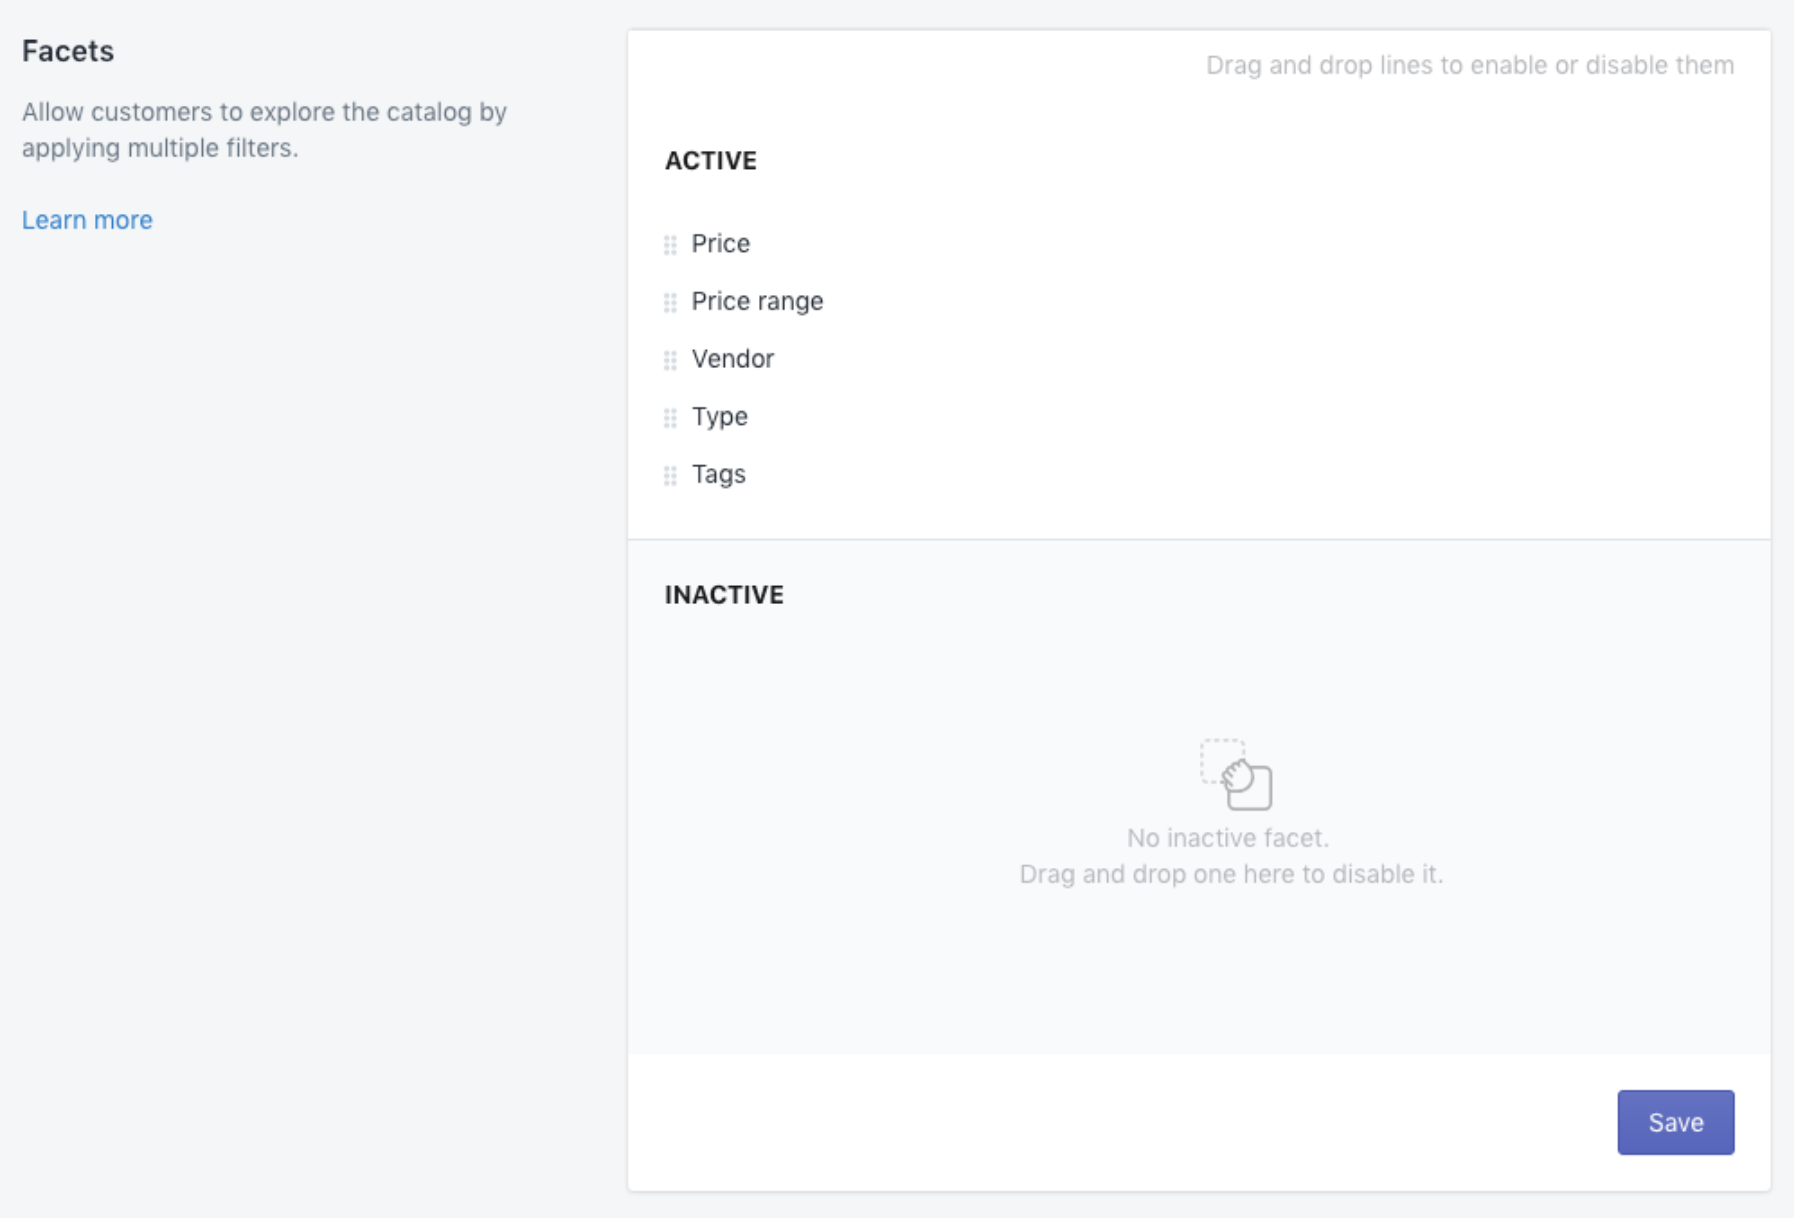Click the 'Drag and drop lines' hint text
The width and height of the screenshot is (1794, 1218).
tap(1470, 66)
